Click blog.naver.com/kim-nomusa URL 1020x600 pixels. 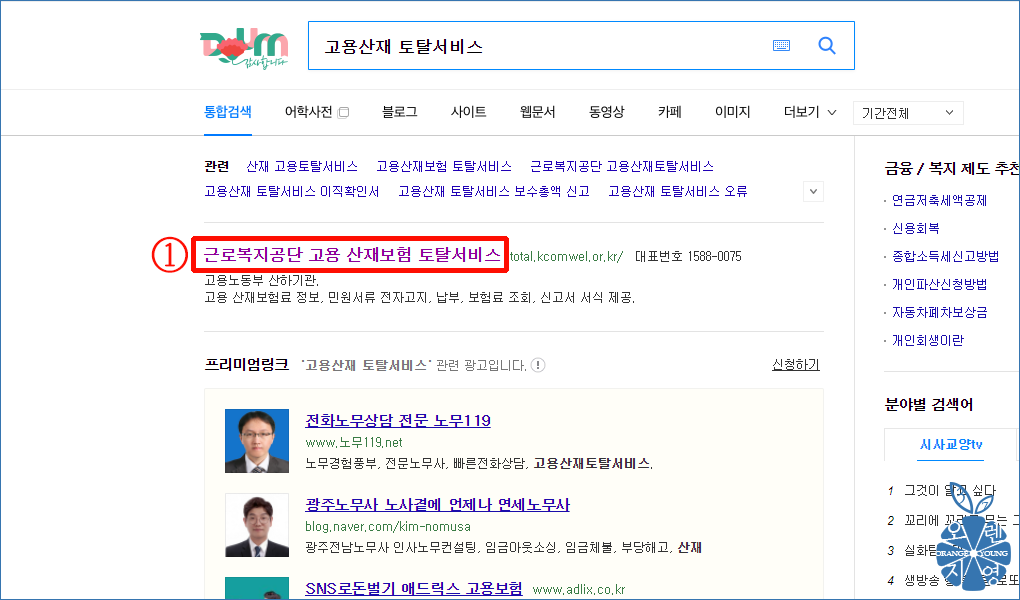click(388, 526)
